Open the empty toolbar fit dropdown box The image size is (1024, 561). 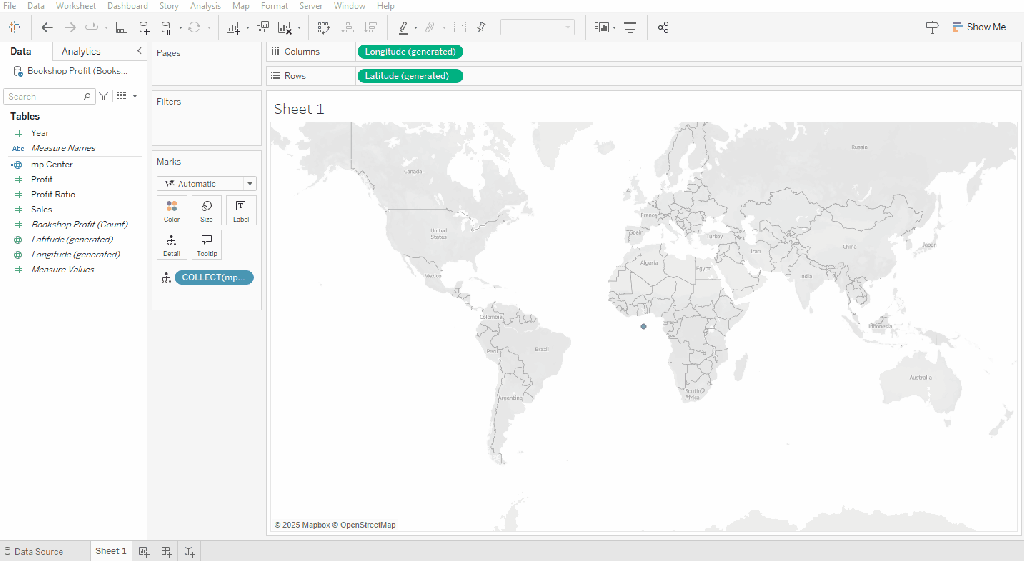(x=537, y=28)
